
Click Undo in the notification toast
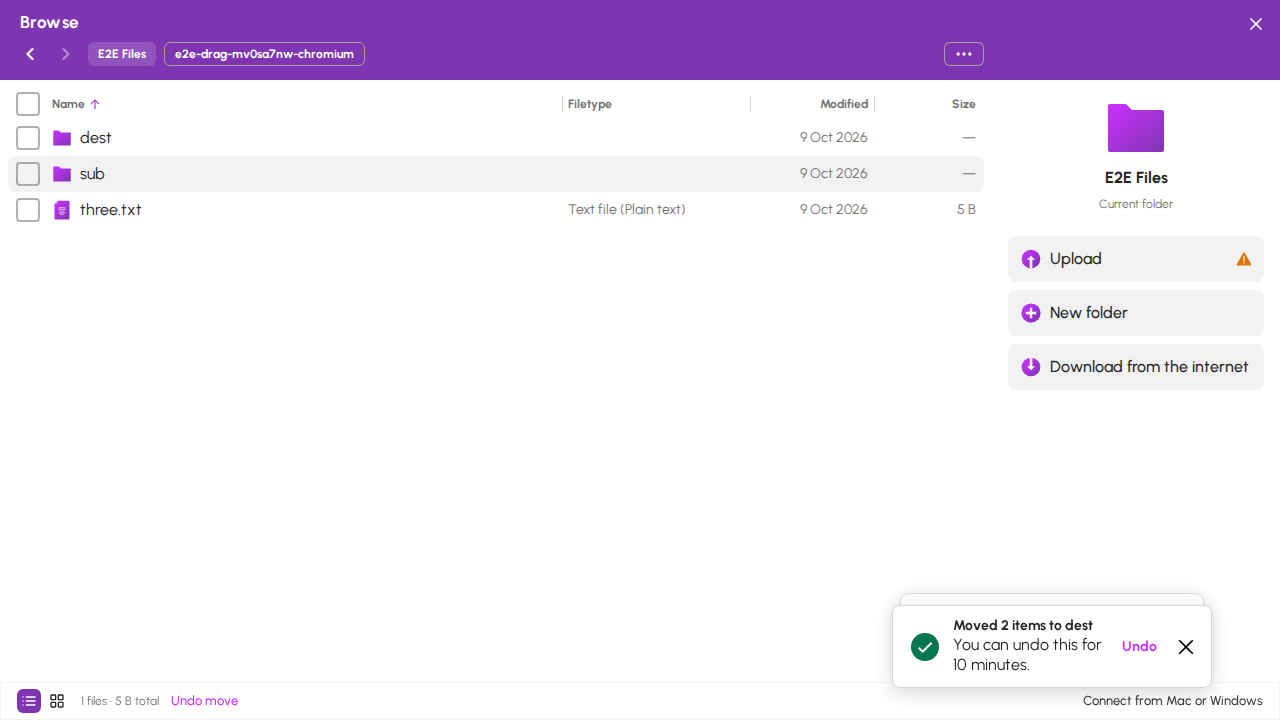pos(1139,647)
